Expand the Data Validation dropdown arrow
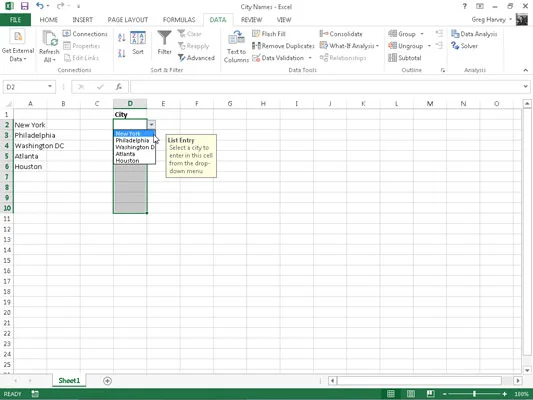Image resolution: width=533 pixels, height=400 pixels. pyautogui.click(x=310, y=58)
